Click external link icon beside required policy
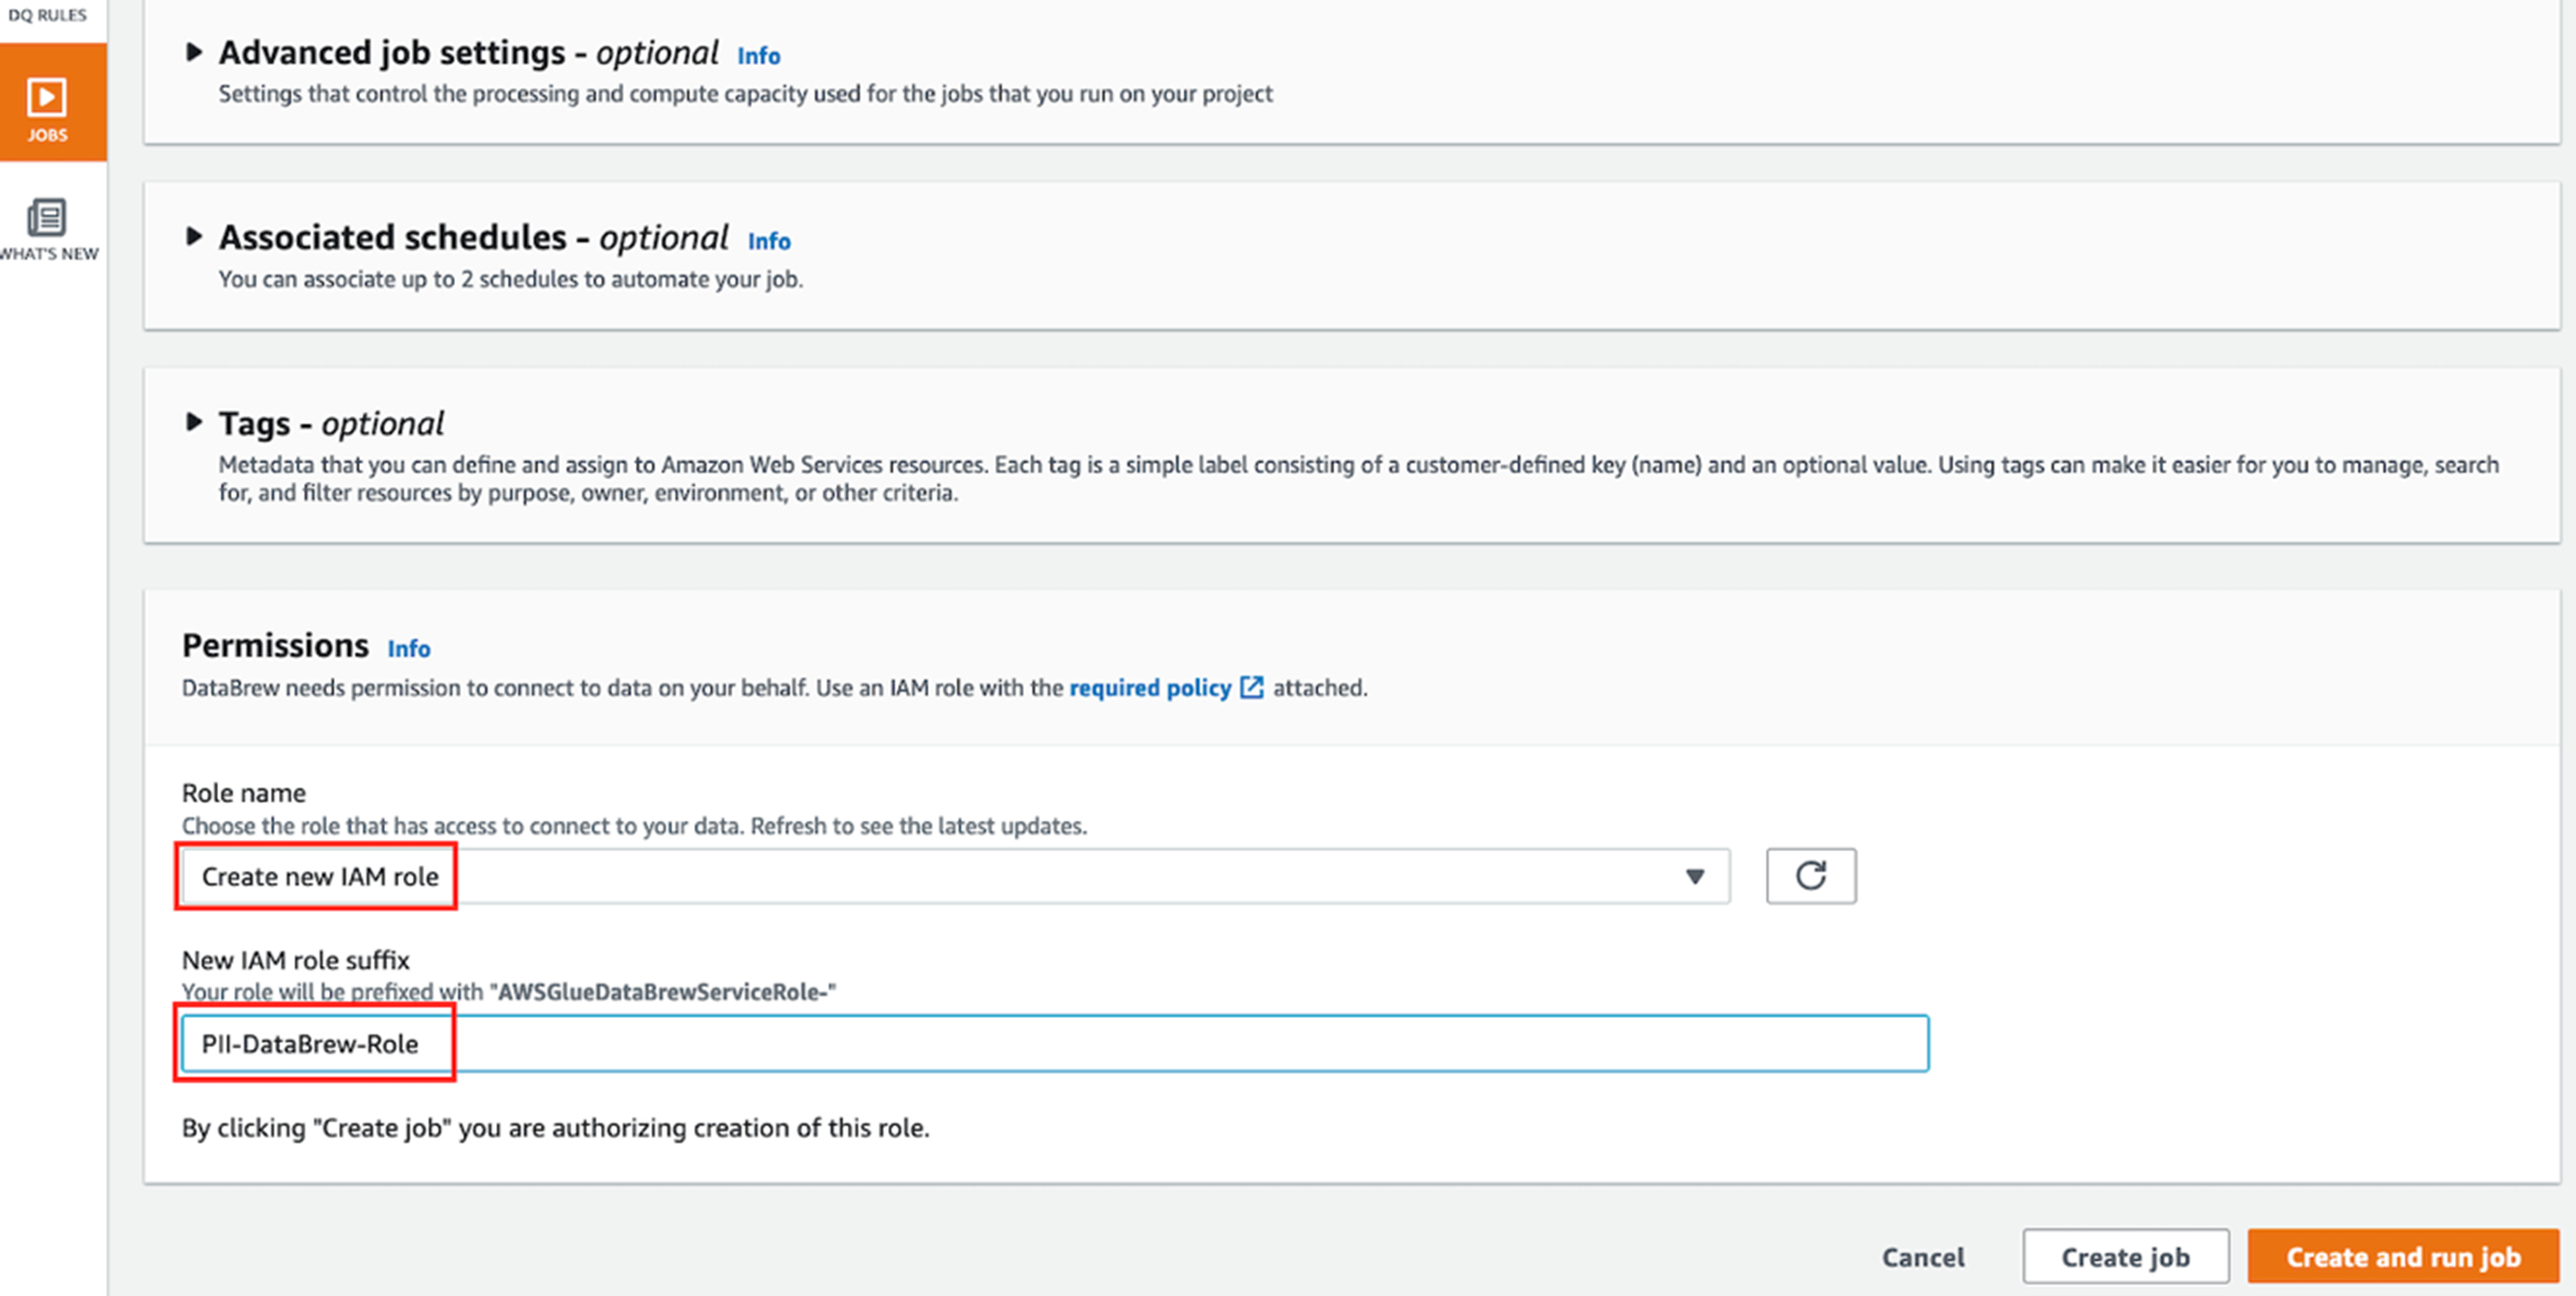 (1251, 688)
